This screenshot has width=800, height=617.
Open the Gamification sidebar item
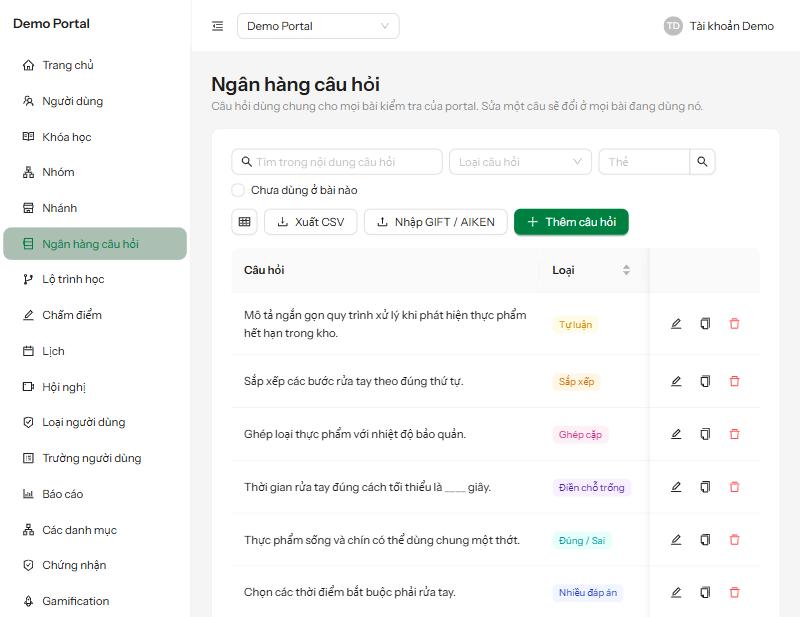(x=76, y=601)
